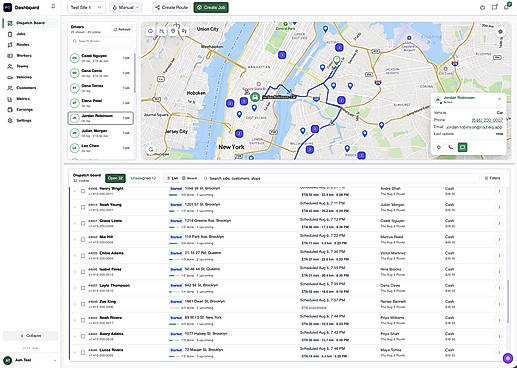Expand the Avery Adams job row
The image size is (517, 368).
tap(75, 336)
